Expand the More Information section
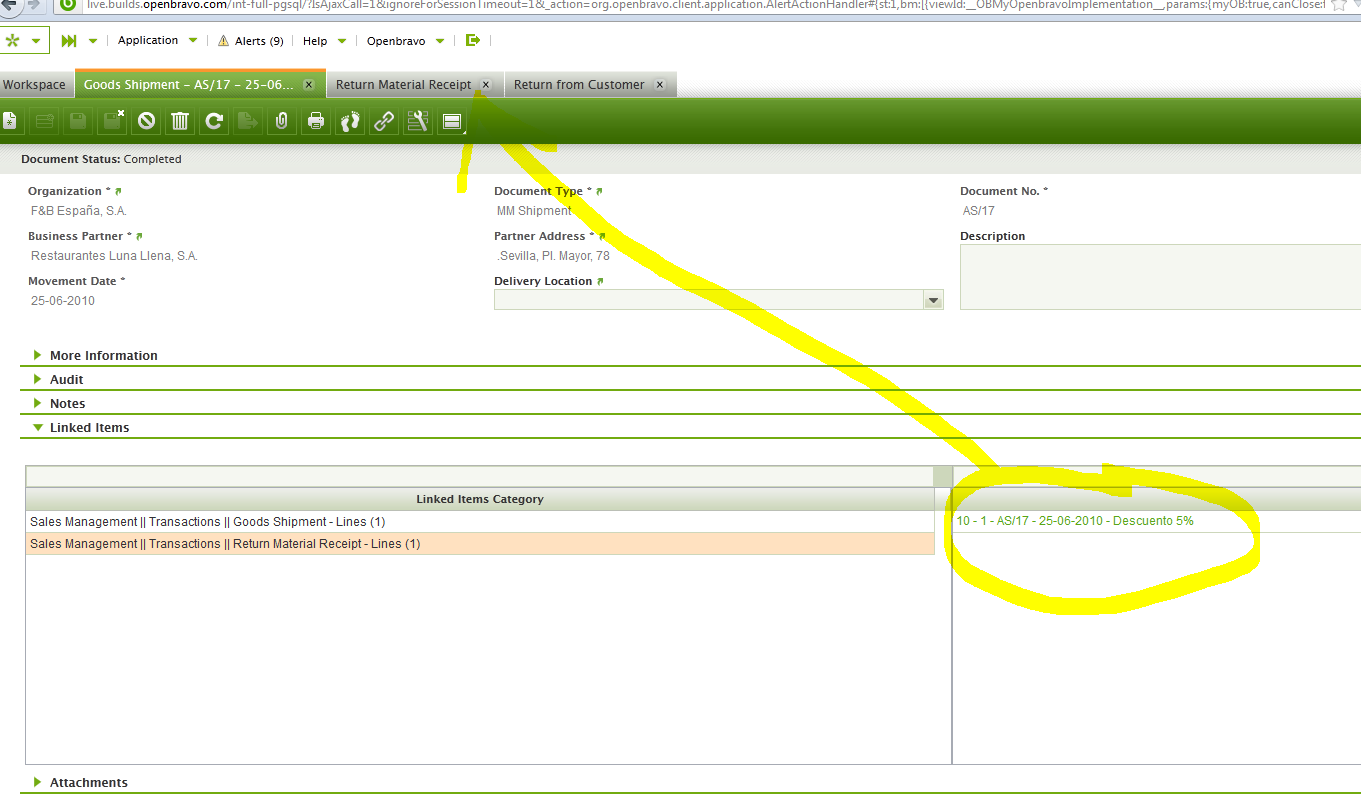This screenshot has width=1361, height=811. pos(103,355)
